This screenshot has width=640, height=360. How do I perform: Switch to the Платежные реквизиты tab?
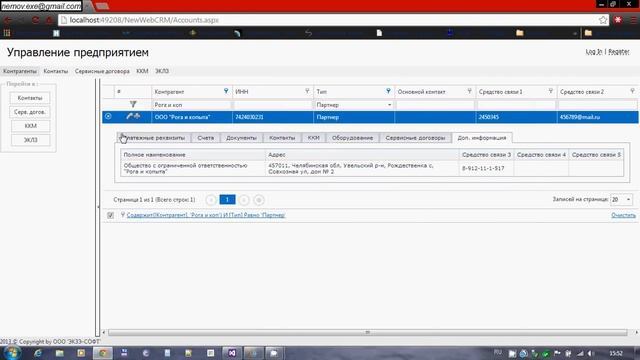pyautogui.click(x=153, y=138)
